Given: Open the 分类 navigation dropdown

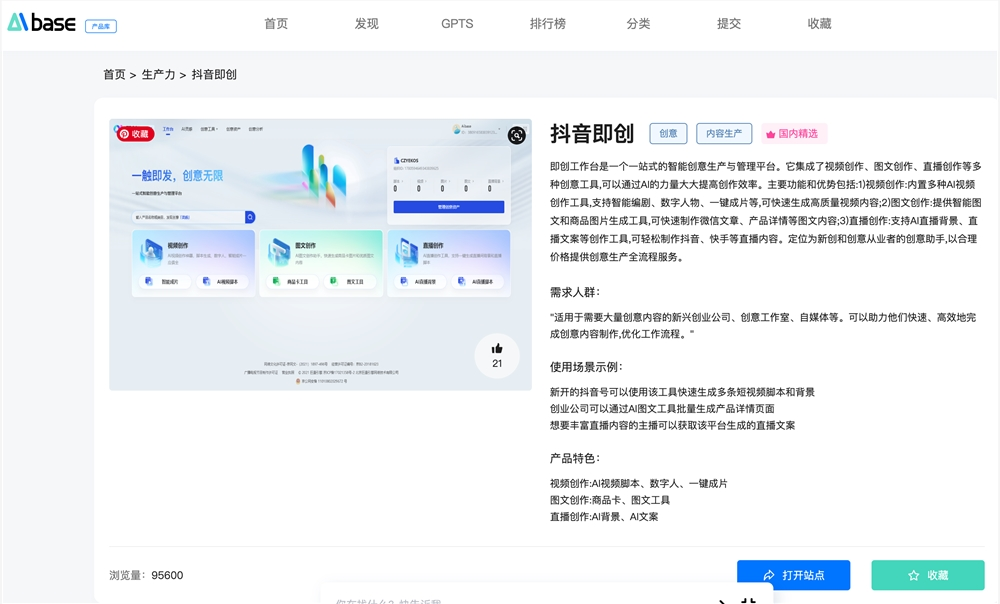Looking at the screenshot, I should [x=638, y=23].
